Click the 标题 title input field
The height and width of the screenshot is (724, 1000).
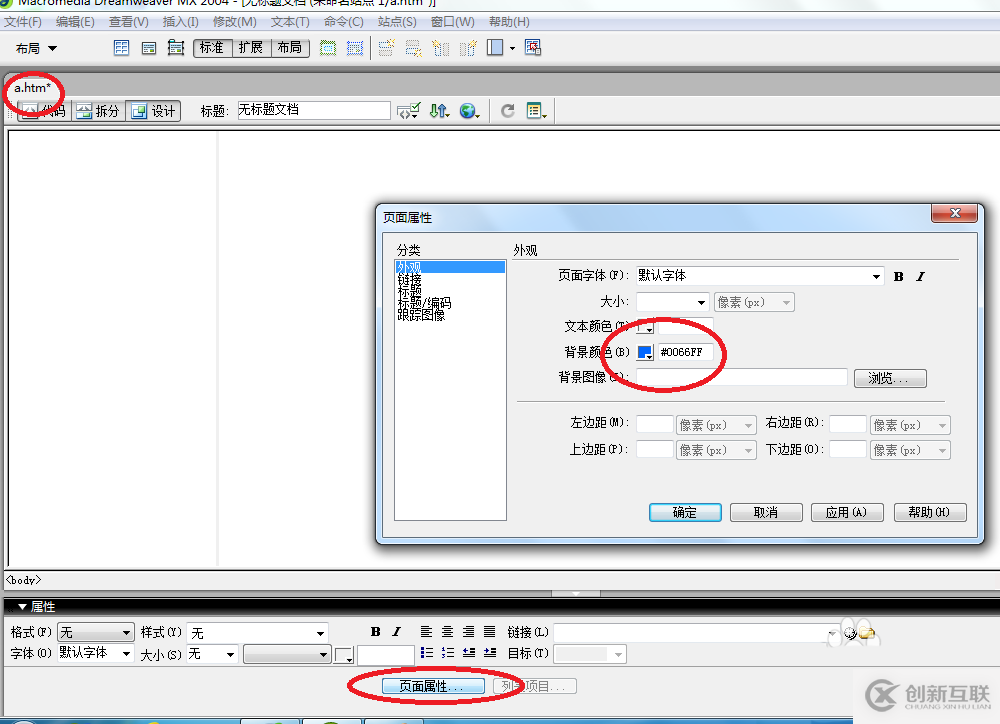click(313, 110)
